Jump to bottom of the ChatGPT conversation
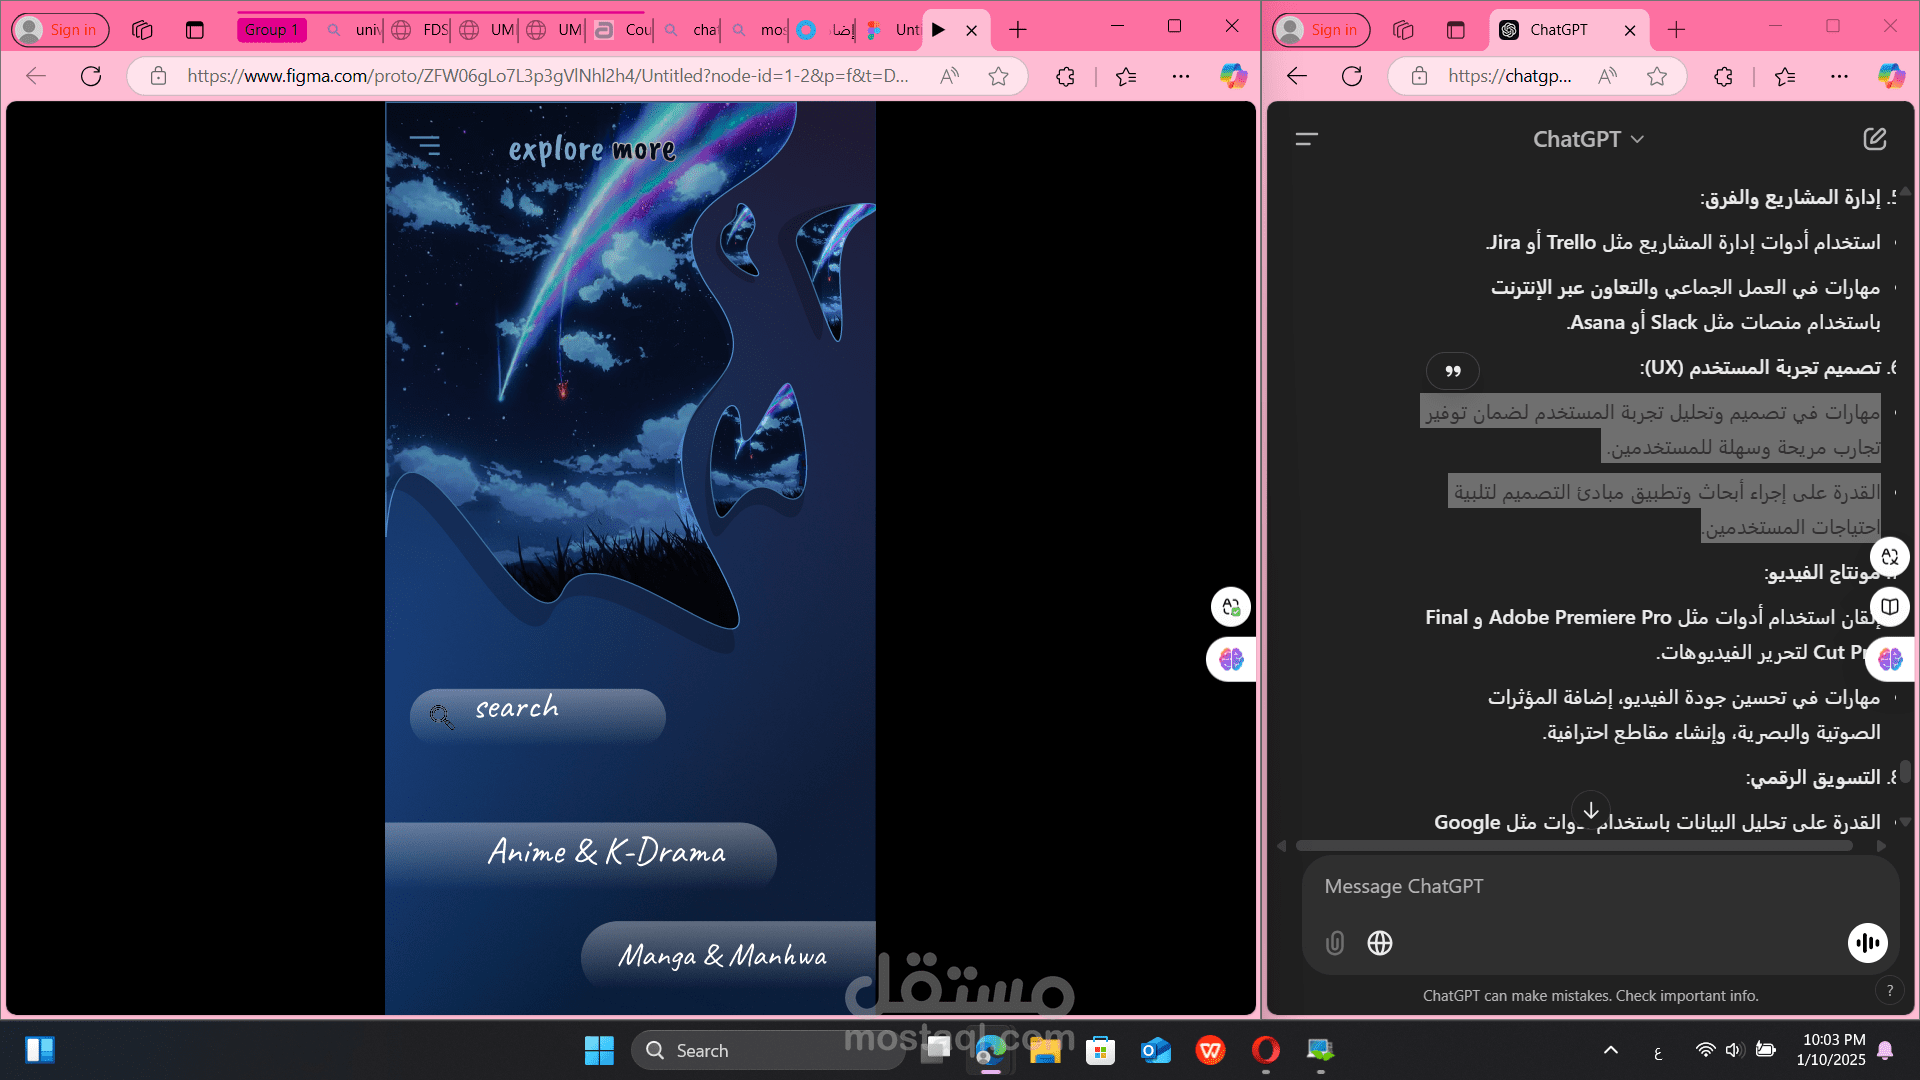Image resolution: width=1920 pixels, height=1080 pixels. point(1590,810)
